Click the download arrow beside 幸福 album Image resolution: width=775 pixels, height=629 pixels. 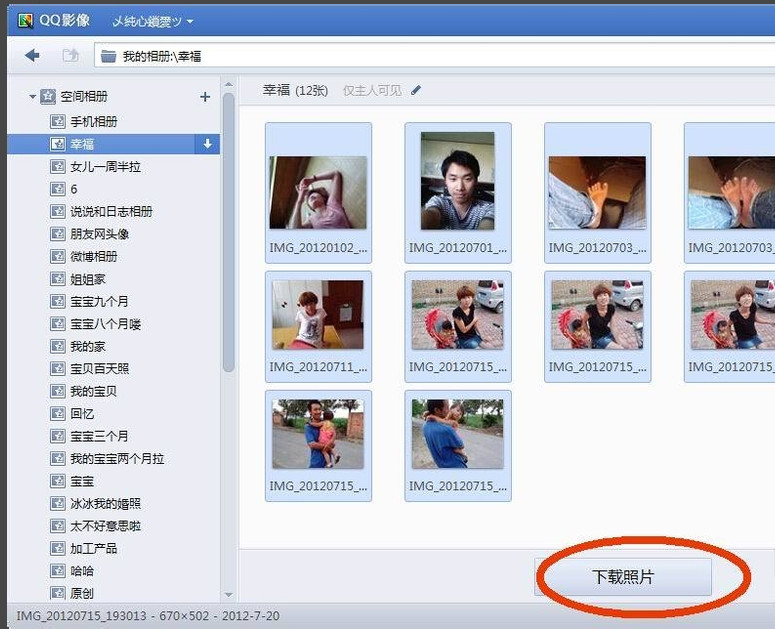click(208, 144)
